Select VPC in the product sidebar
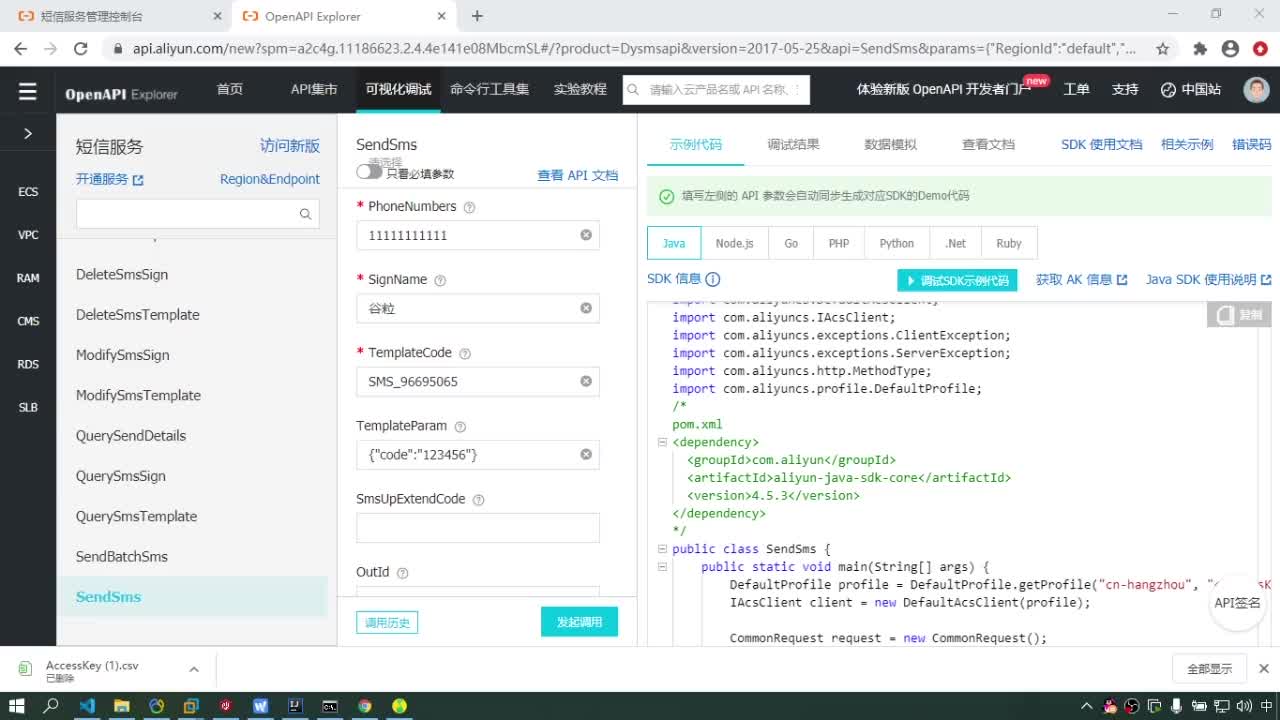This screenshot has width=1280, height=720. click(28, 235)
